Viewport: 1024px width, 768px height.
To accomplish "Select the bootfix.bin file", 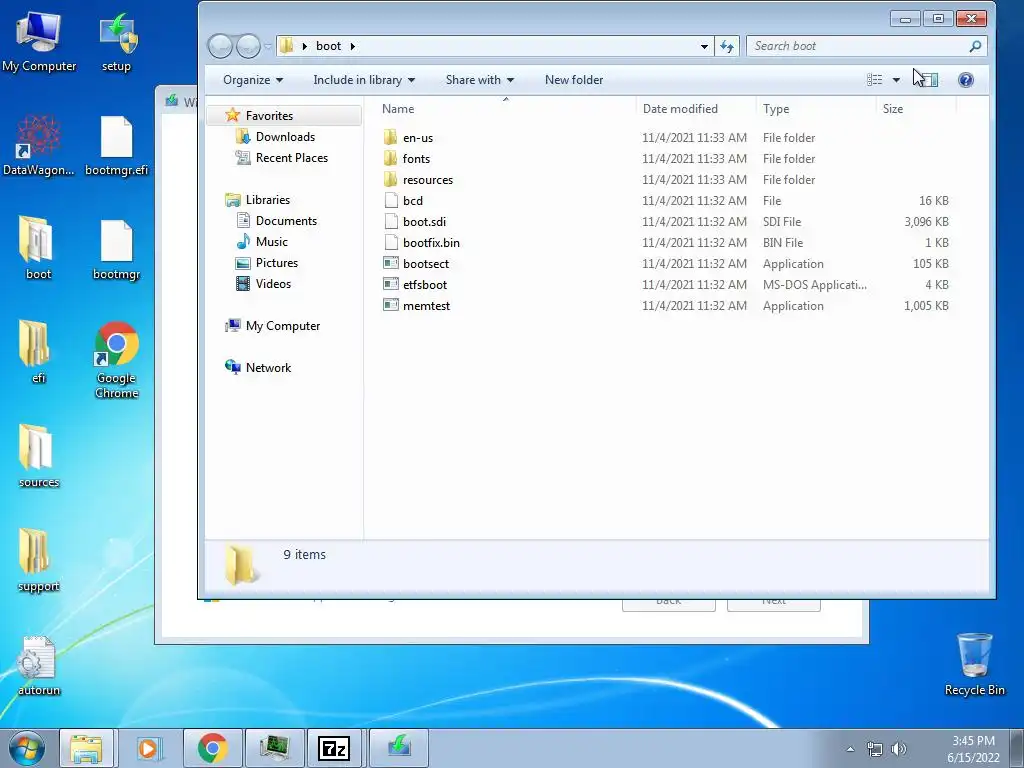I will point(431,242).
